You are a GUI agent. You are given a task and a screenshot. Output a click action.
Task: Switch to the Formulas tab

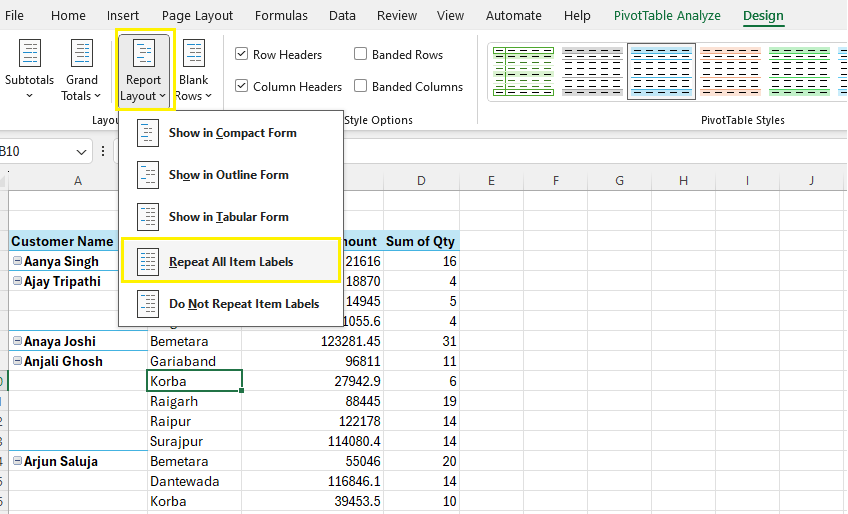(281, 15)
